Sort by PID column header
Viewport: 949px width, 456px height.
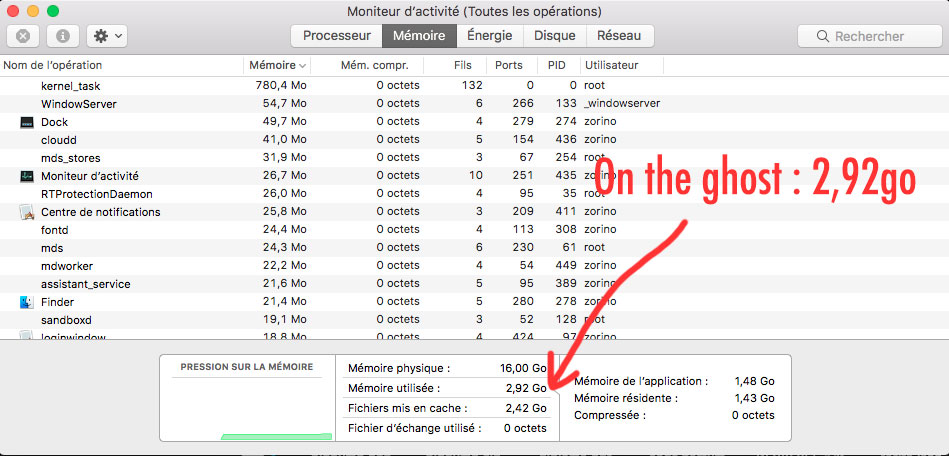[x=559, y=65]
